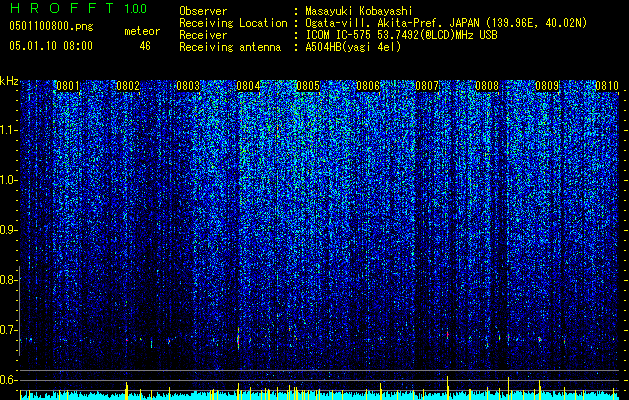This screenshot has width=629, height=400.
Task: Click the 0801 time marker
Action: [x=68, y=86]
